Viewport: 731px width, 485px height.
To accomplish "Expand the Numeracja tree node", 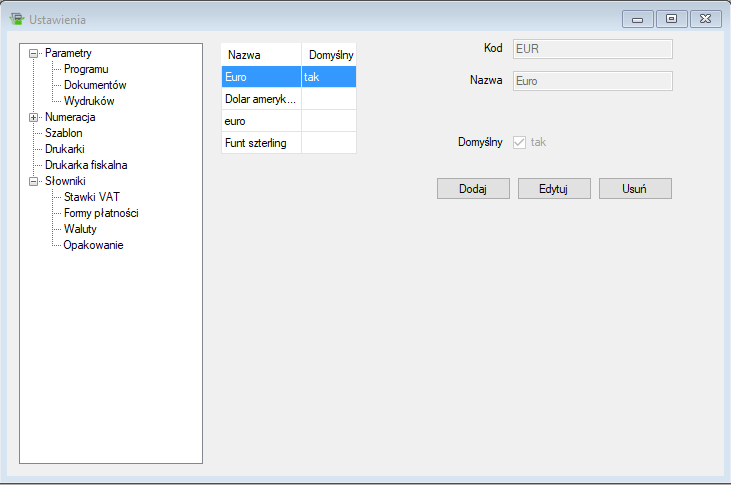I will [34, 117].
